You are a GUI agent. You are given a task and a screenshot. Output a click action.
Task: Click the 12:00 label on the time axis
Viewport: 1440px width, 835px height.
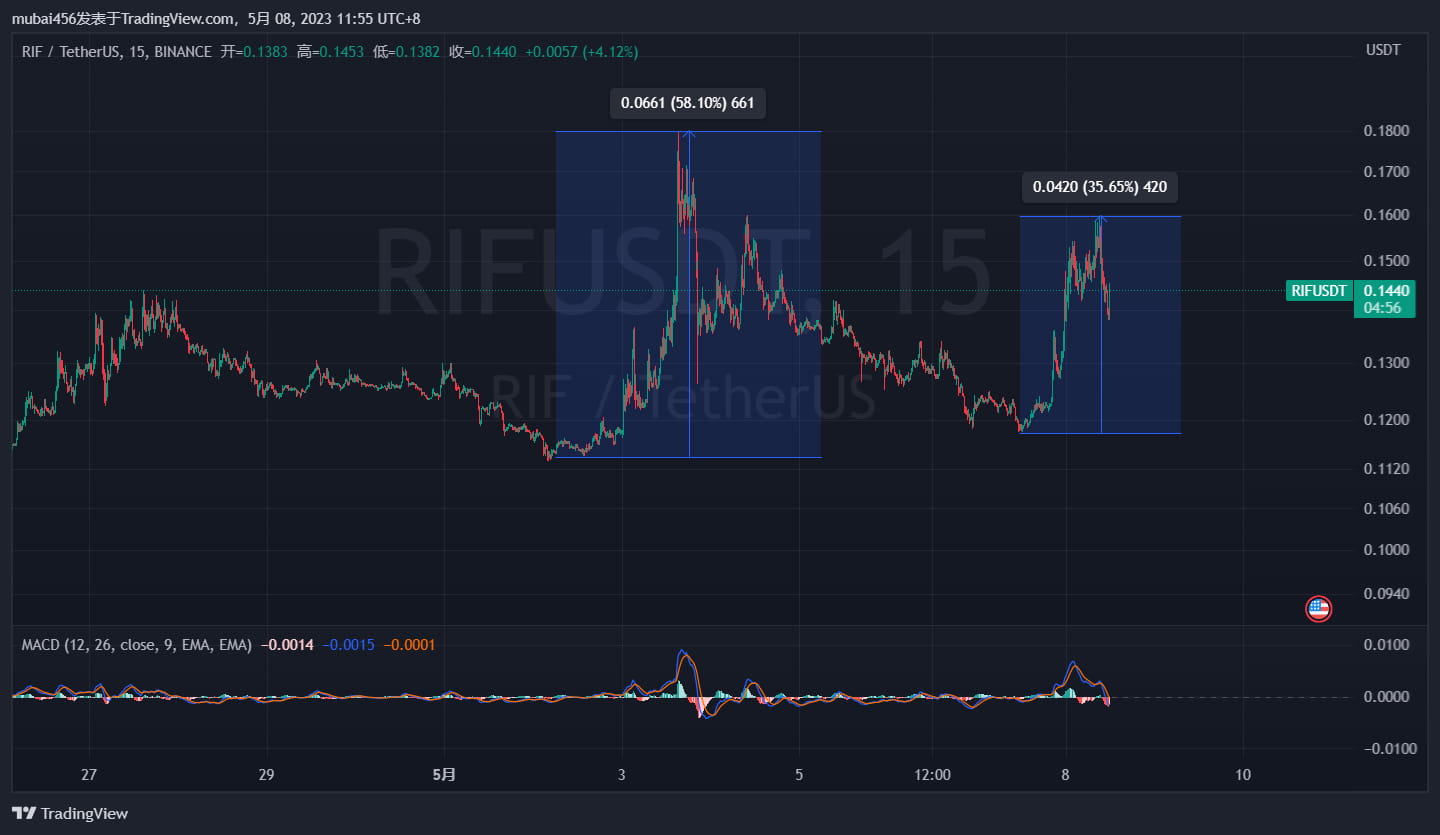(x=932, y=774)
